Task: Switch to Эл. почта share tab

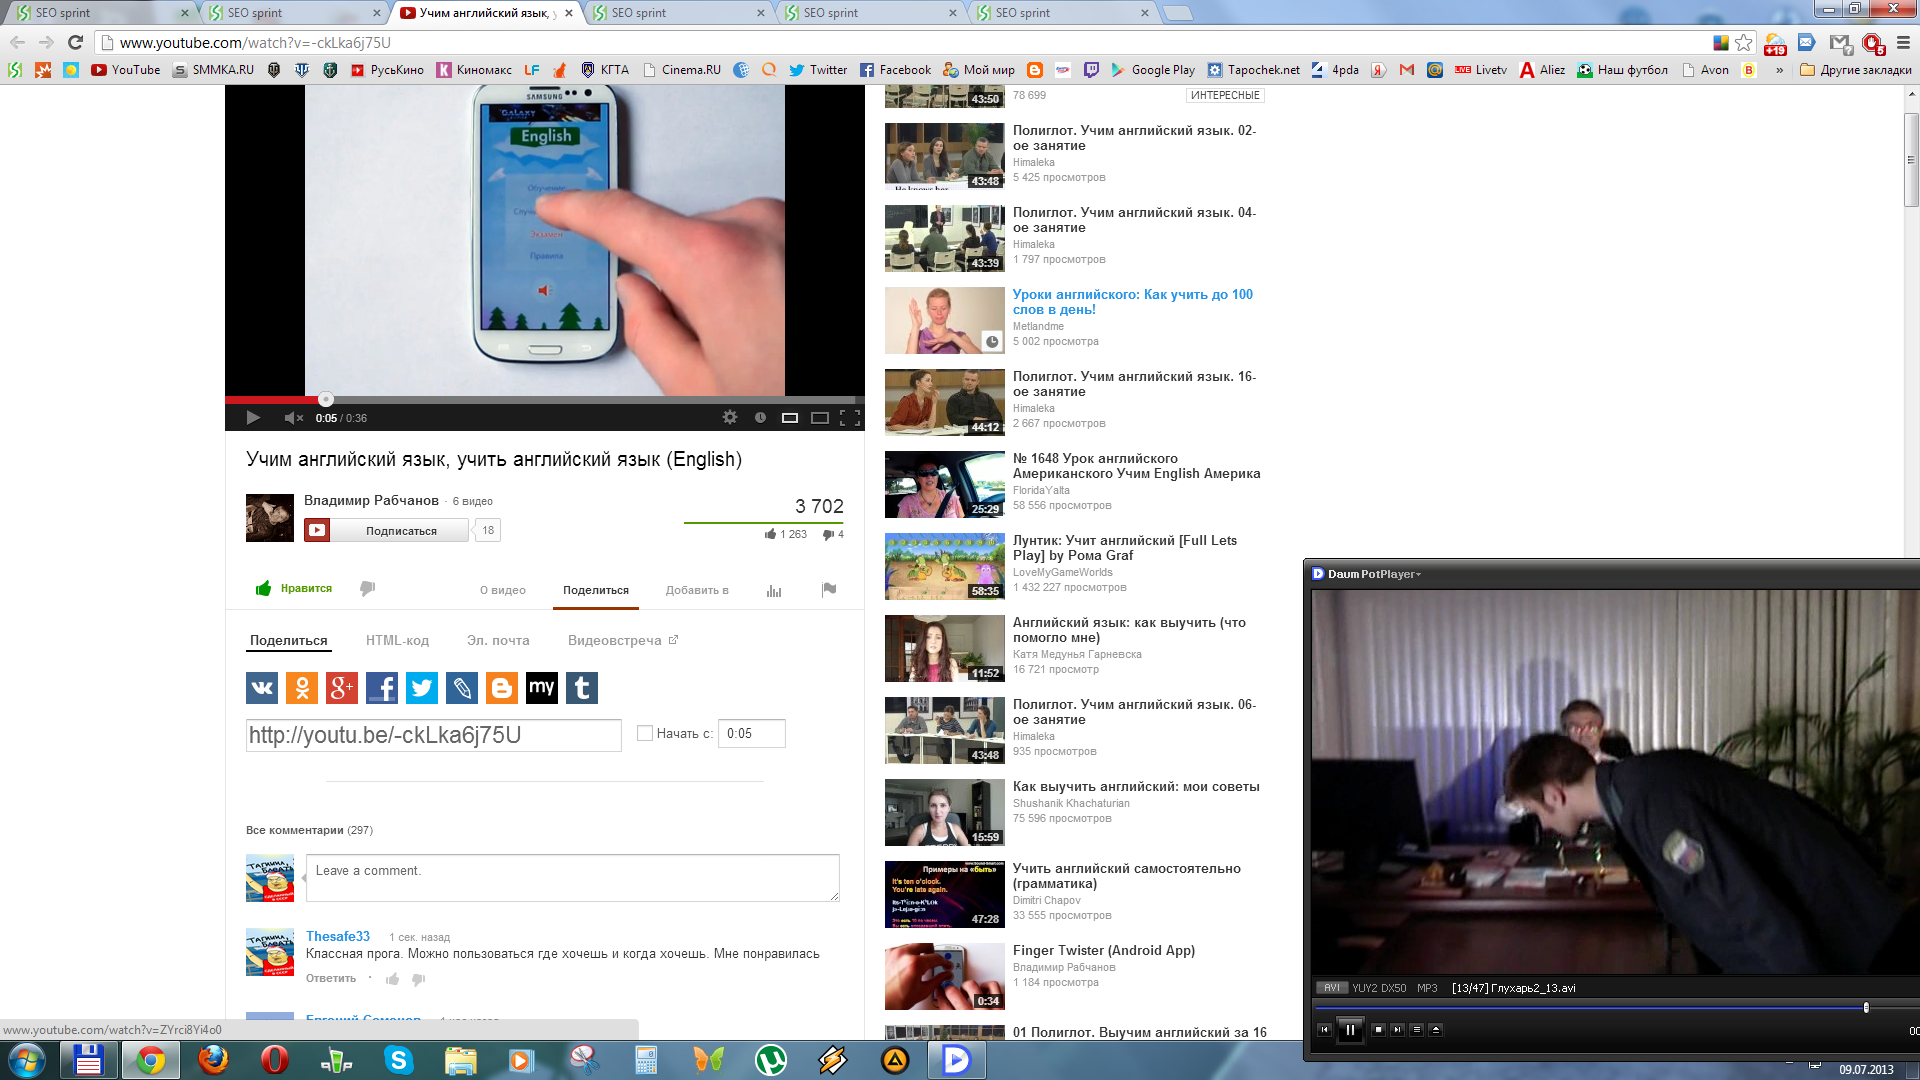Action: 498,640
